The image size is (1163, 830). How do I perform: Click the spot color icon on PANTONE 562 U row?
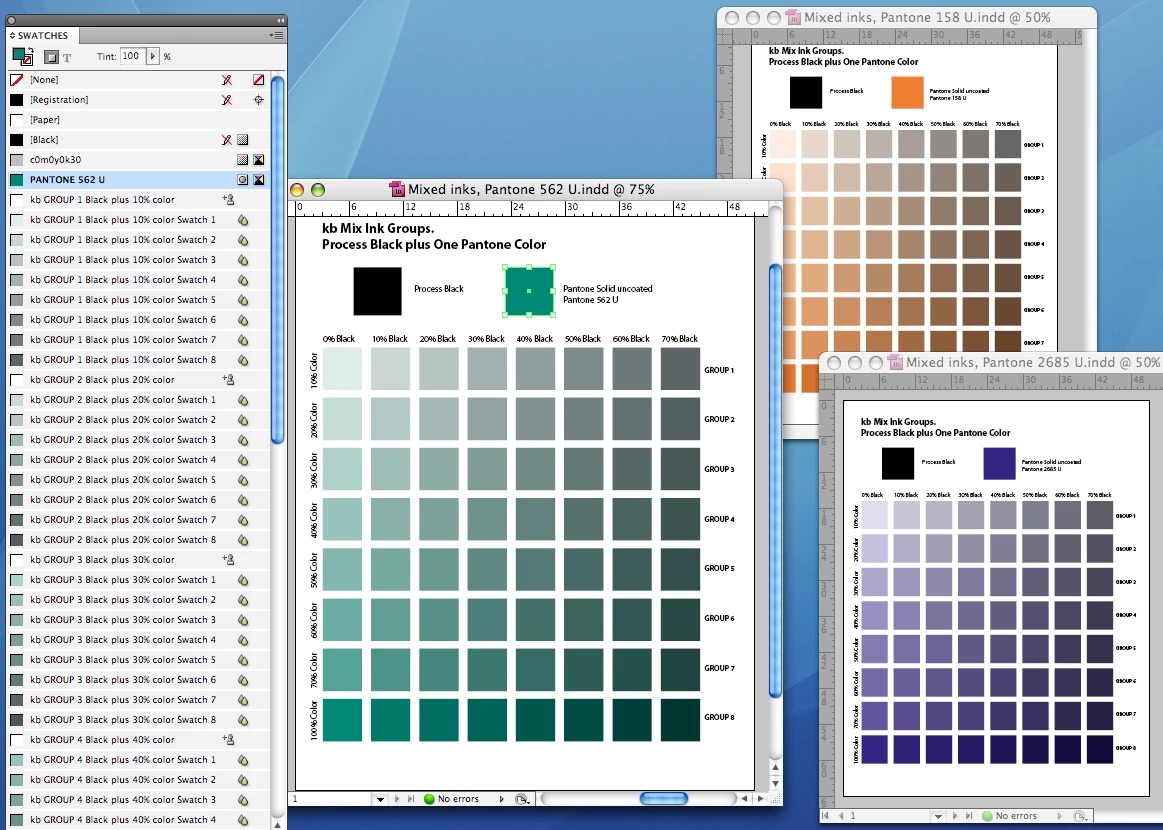pos(243,179)
